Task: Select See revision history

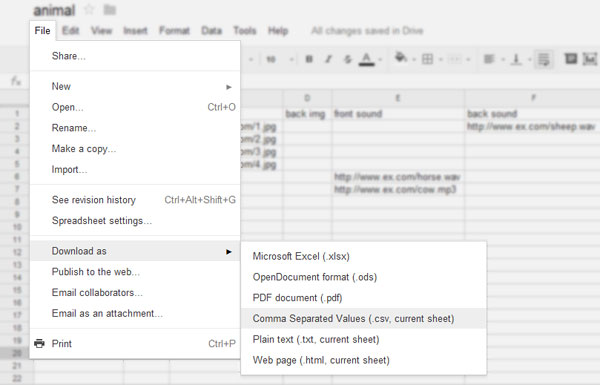Action: coord(135,200)
